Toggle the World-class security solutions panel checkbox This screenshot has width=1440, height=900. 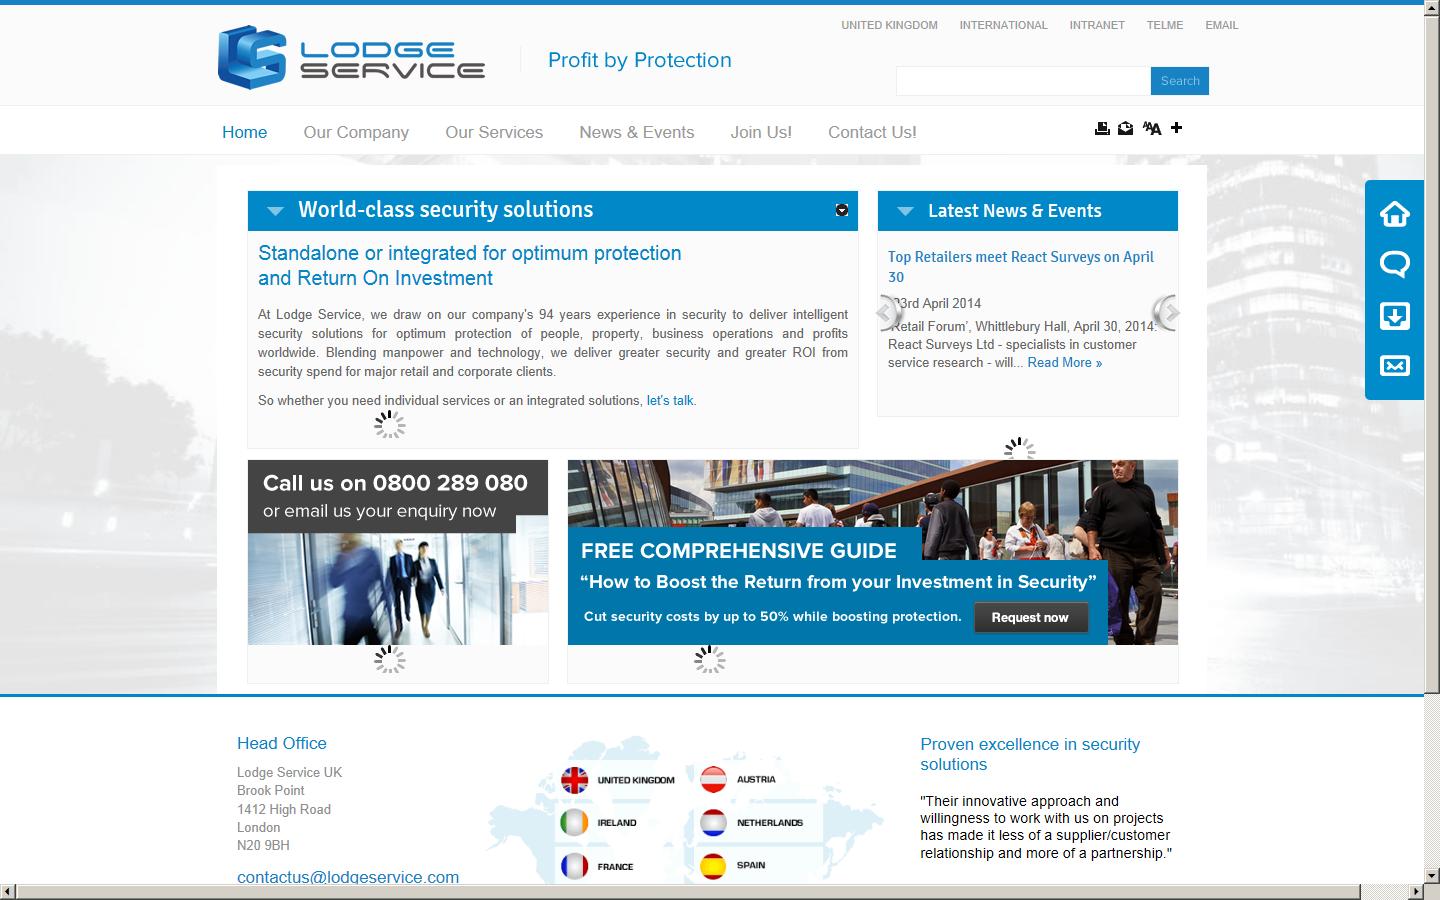point(842,210)
